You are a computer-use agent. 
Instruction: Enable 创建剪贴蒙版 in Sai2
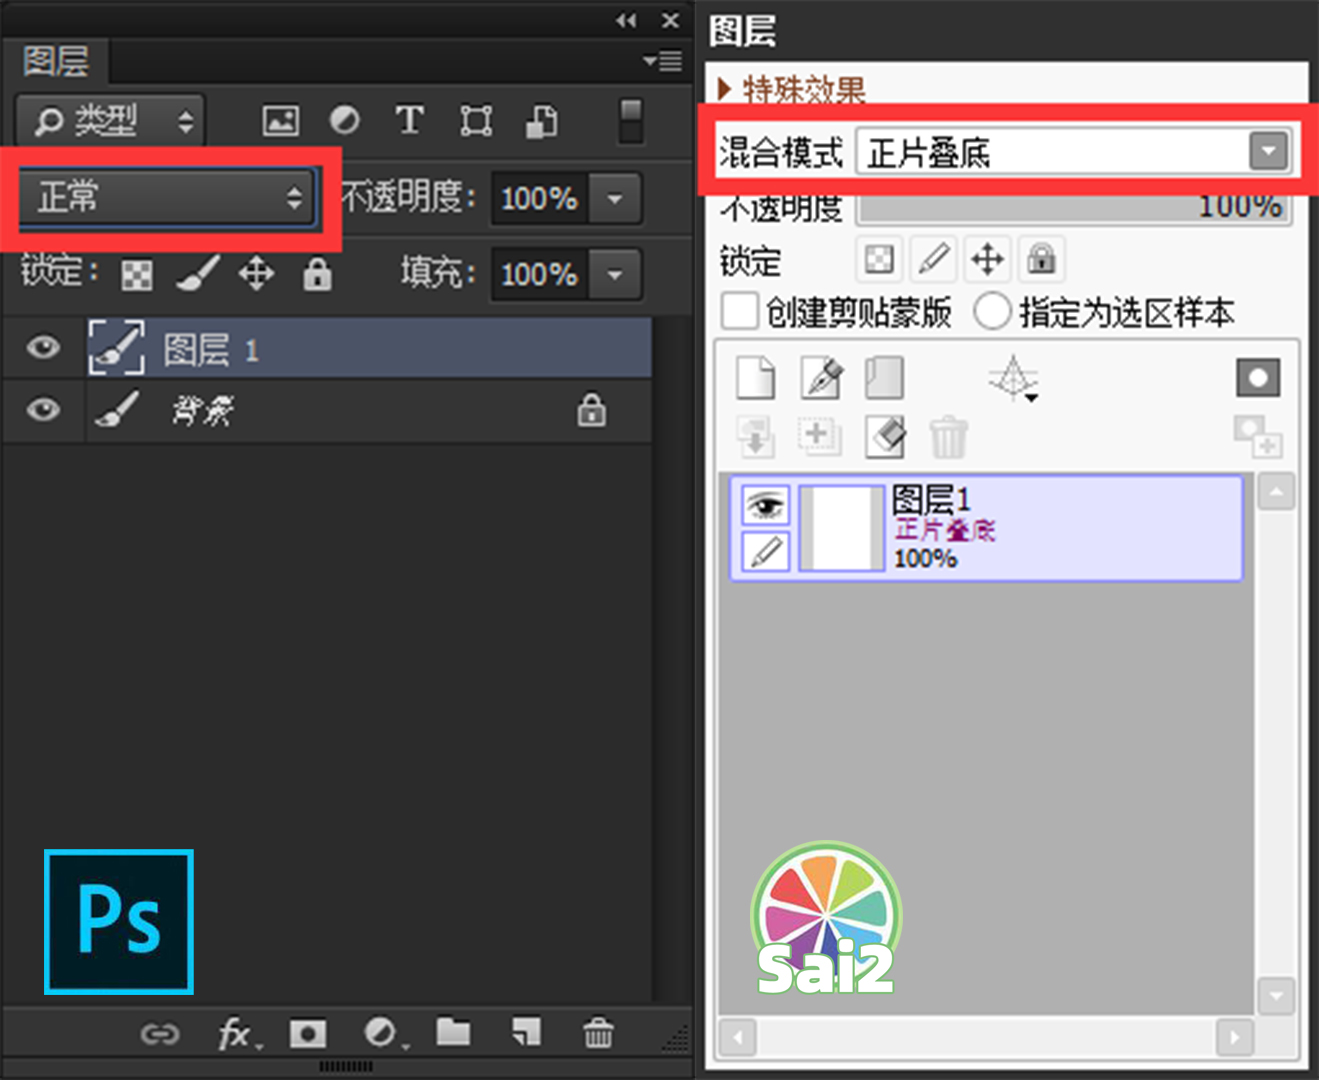tap(739, 311)
